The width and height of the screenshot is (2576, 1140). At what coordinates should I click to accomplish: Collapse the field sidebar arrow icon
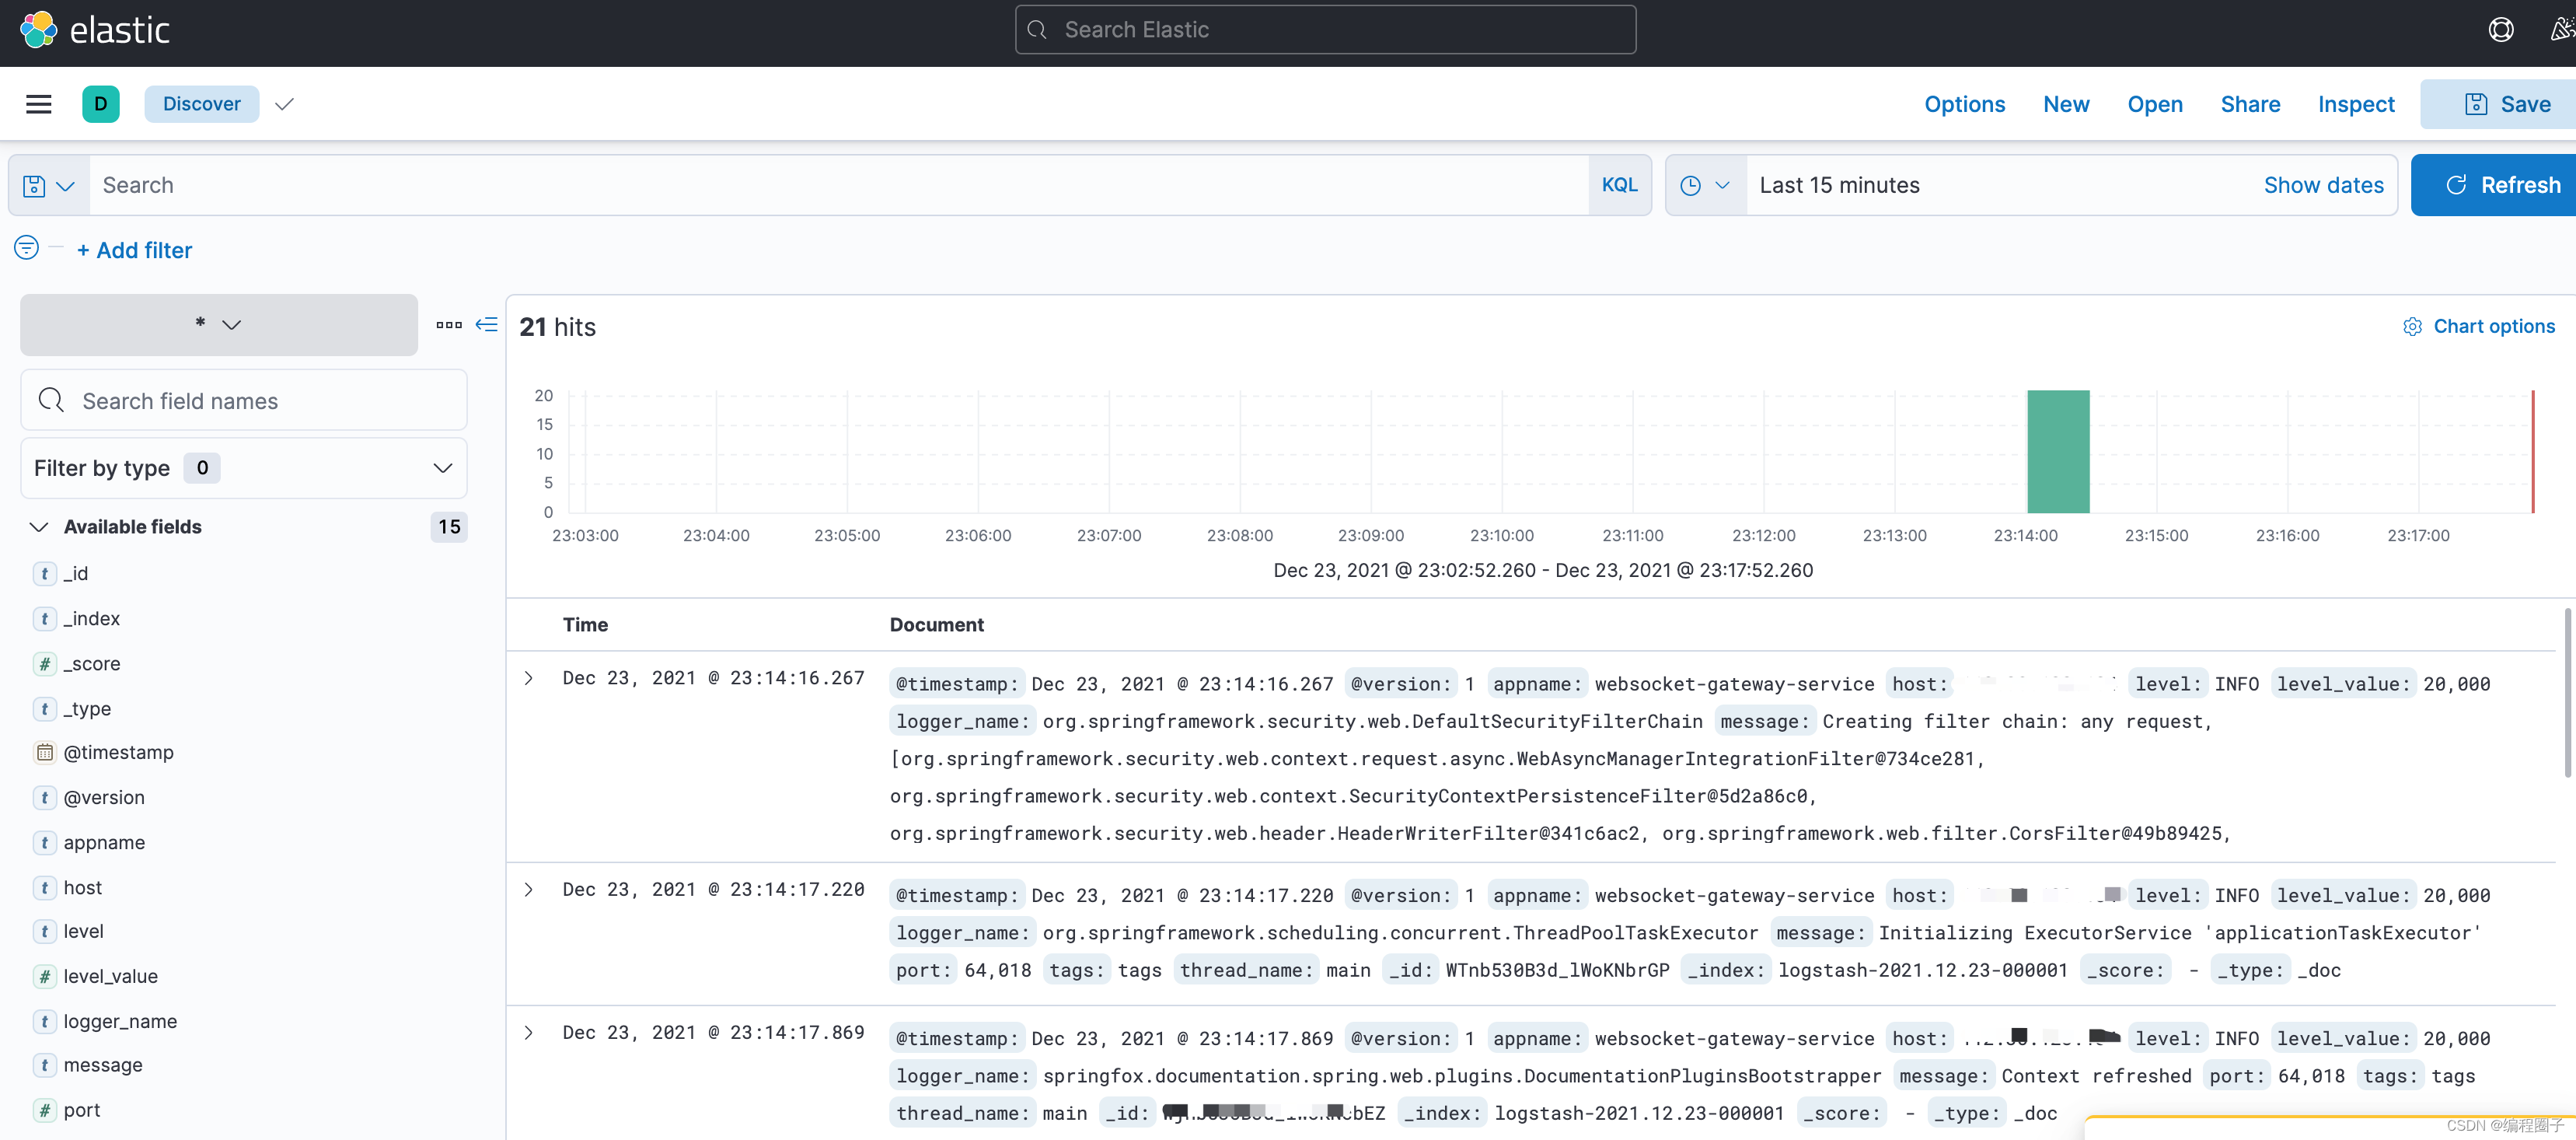pos(486,324)
